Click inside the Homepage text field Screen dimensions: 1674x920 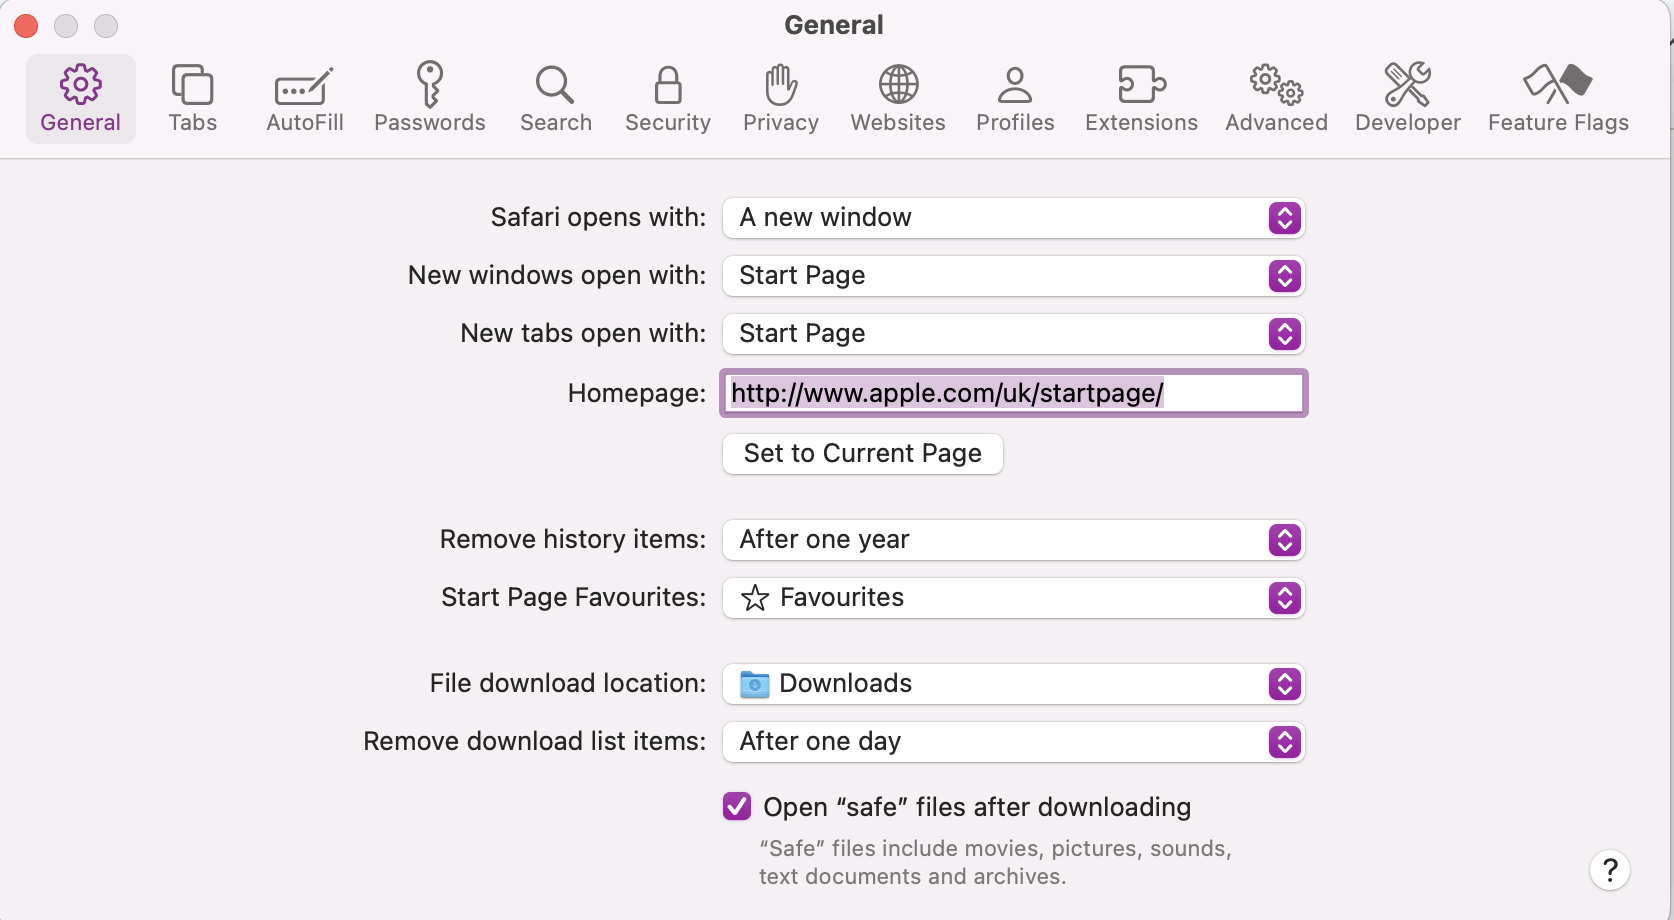pos(1013,393)
